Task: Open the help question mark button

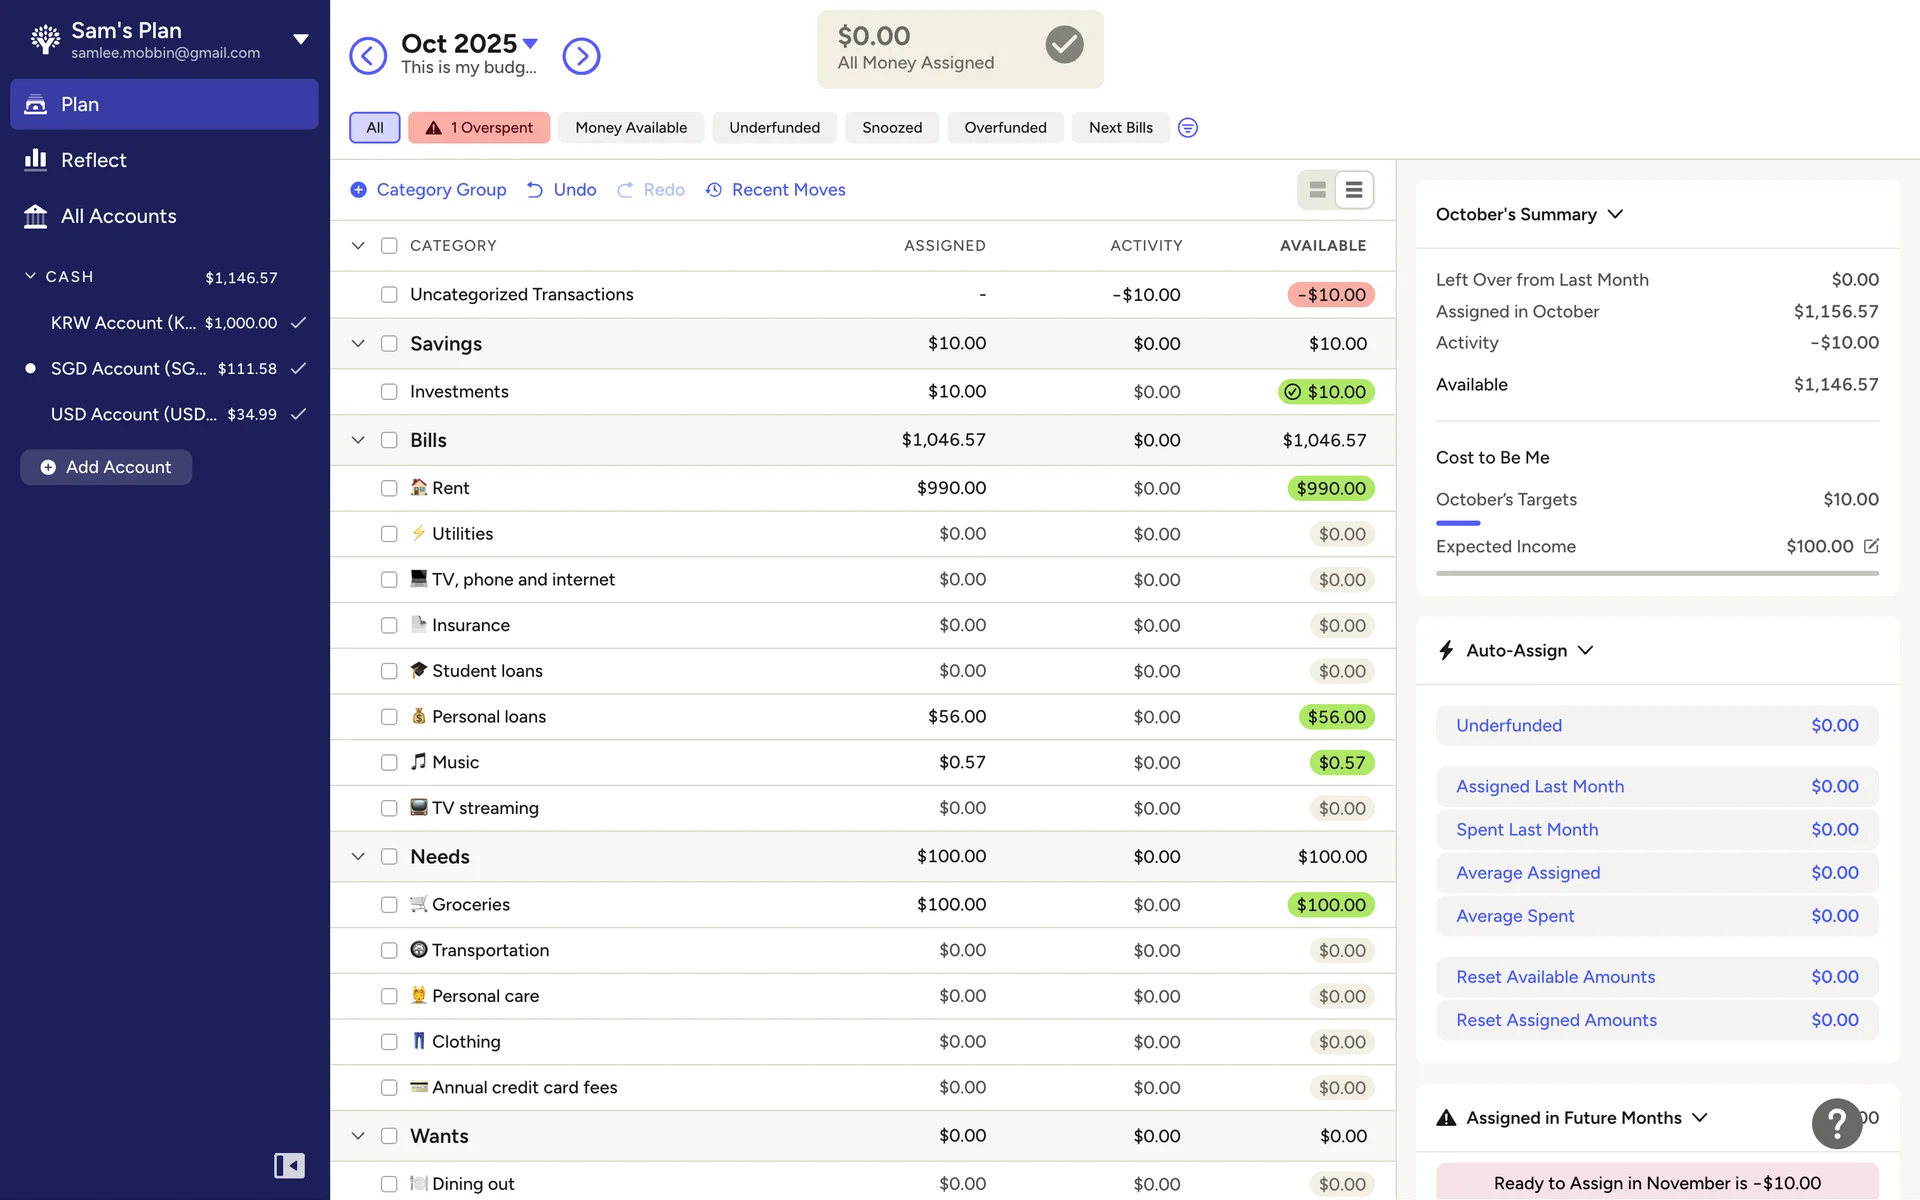Action: (x=1836, y=1123)
